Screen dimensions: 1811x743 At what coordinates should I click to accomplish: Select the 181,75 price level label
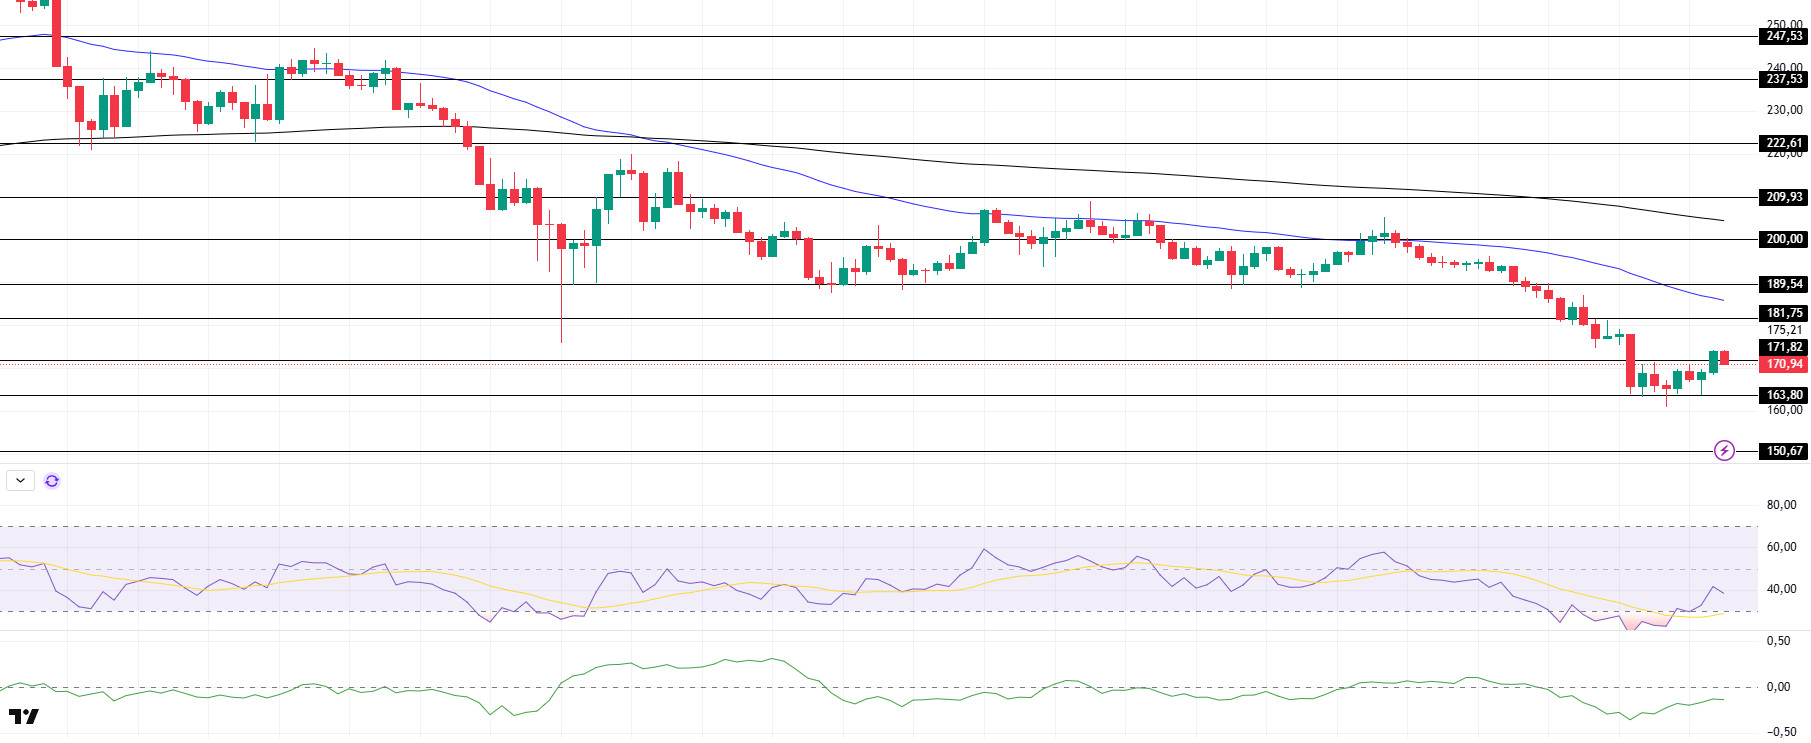click(x=1783, y=314)
